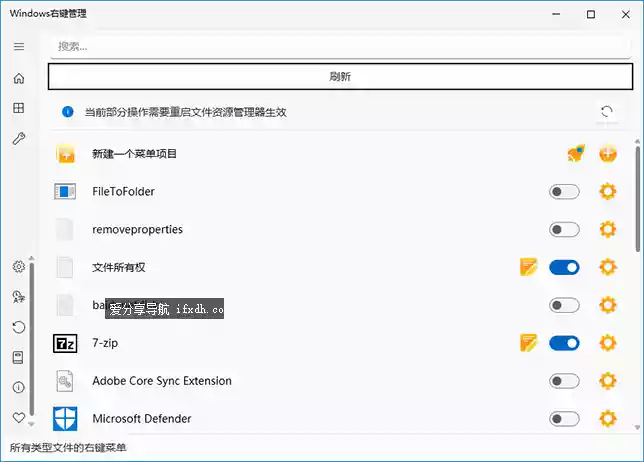The image size is (644, 462).
Task: Enable the Adobe Core Sync Extension toggle
Action: 564,381
